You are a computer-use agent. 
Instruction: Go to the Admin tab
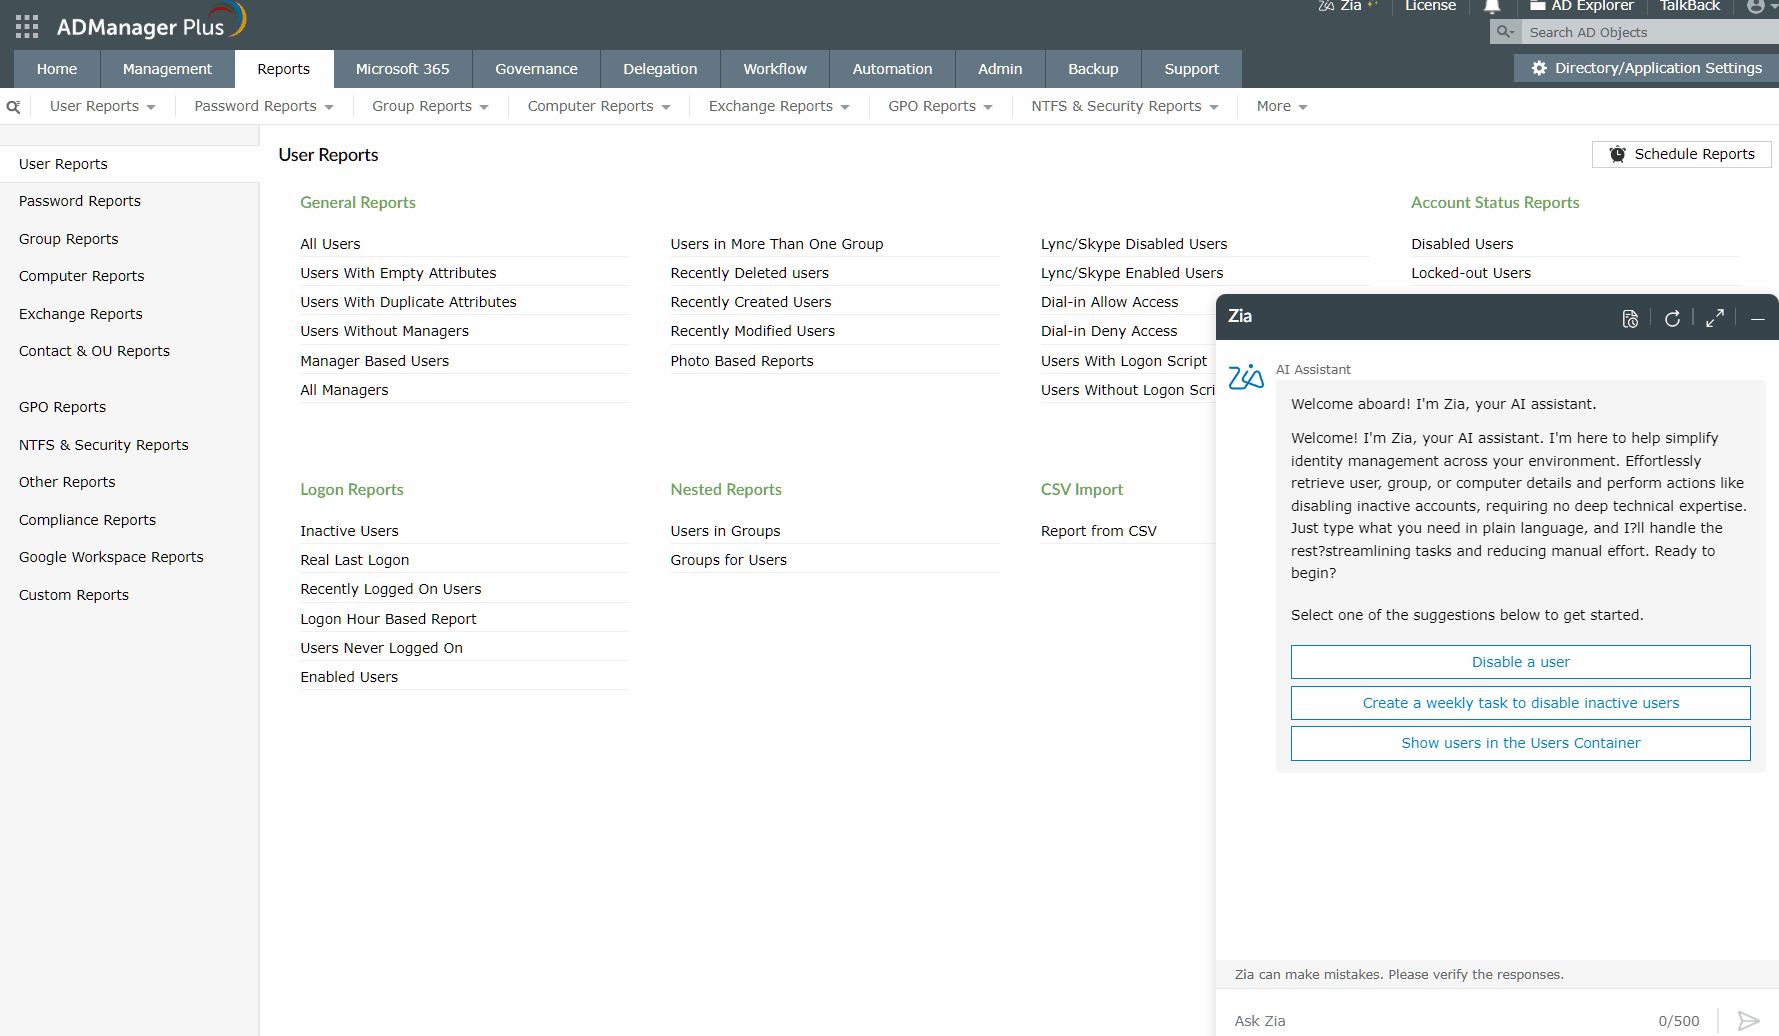(1000, 69)
